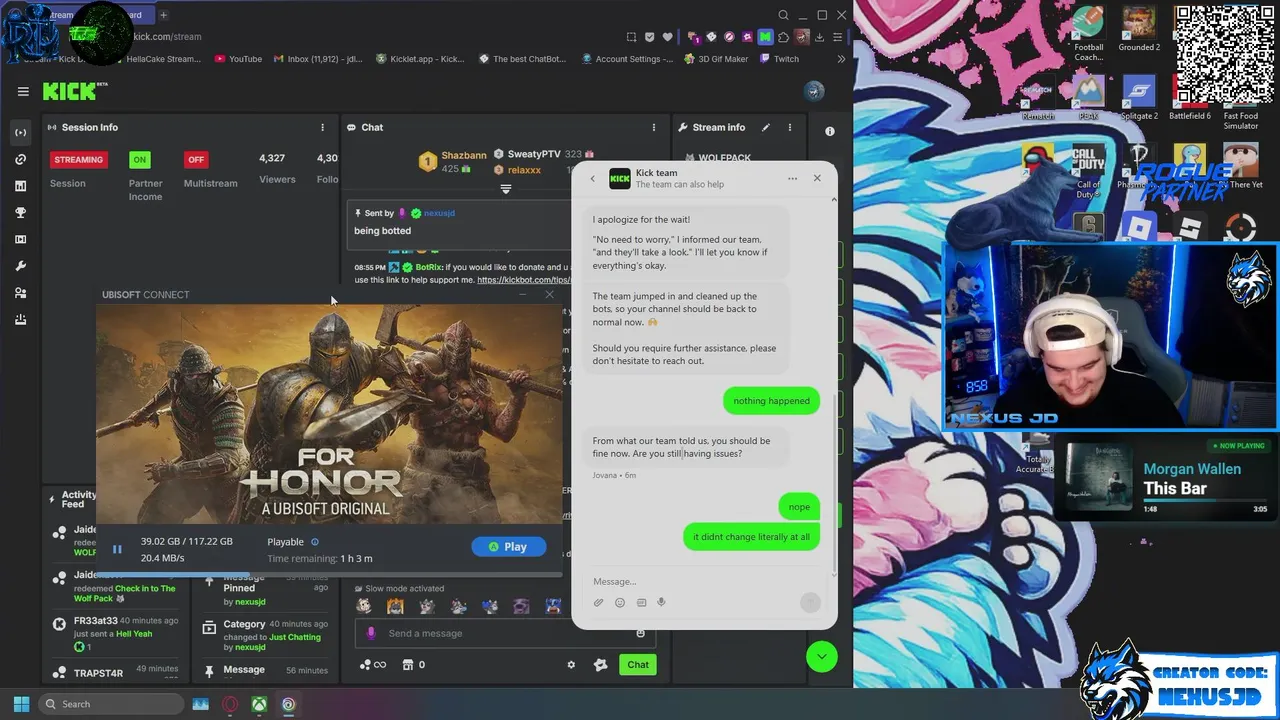This screenshot has height=720, width=1280.
Task: Open a new browser tab
Action: (x=163, y=15)
